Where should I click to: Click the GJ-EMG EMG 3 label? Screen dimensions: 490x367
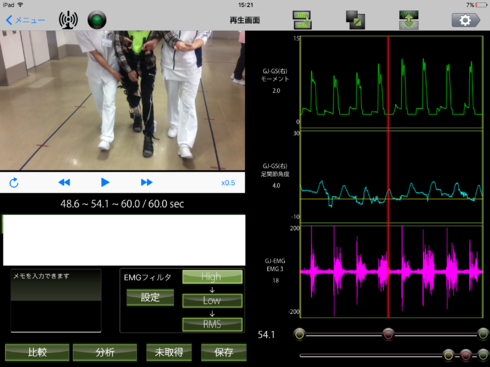275,265
